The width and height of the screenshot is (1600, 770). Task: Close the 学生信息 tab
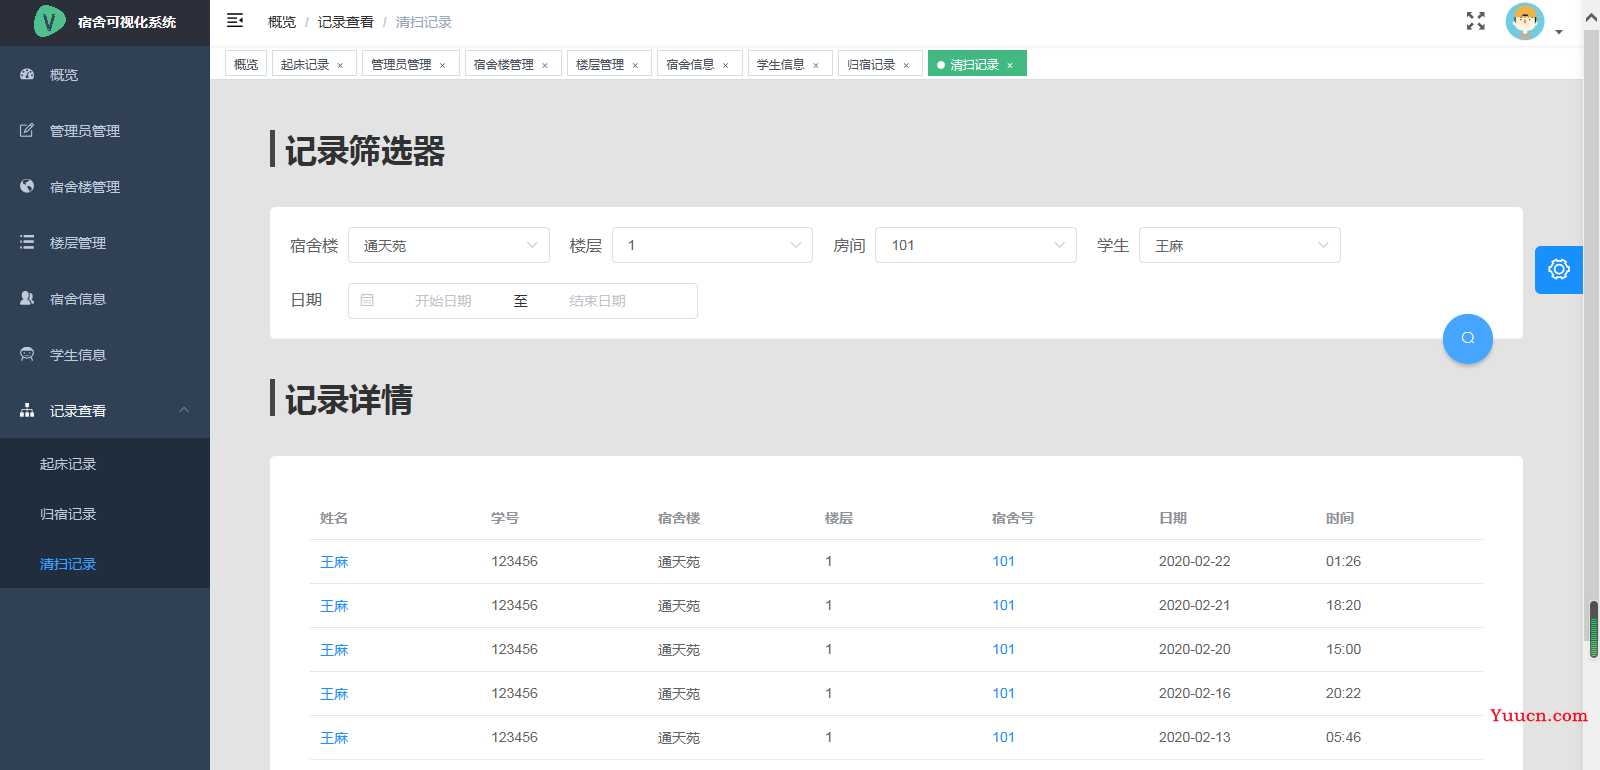coord(816,65)
